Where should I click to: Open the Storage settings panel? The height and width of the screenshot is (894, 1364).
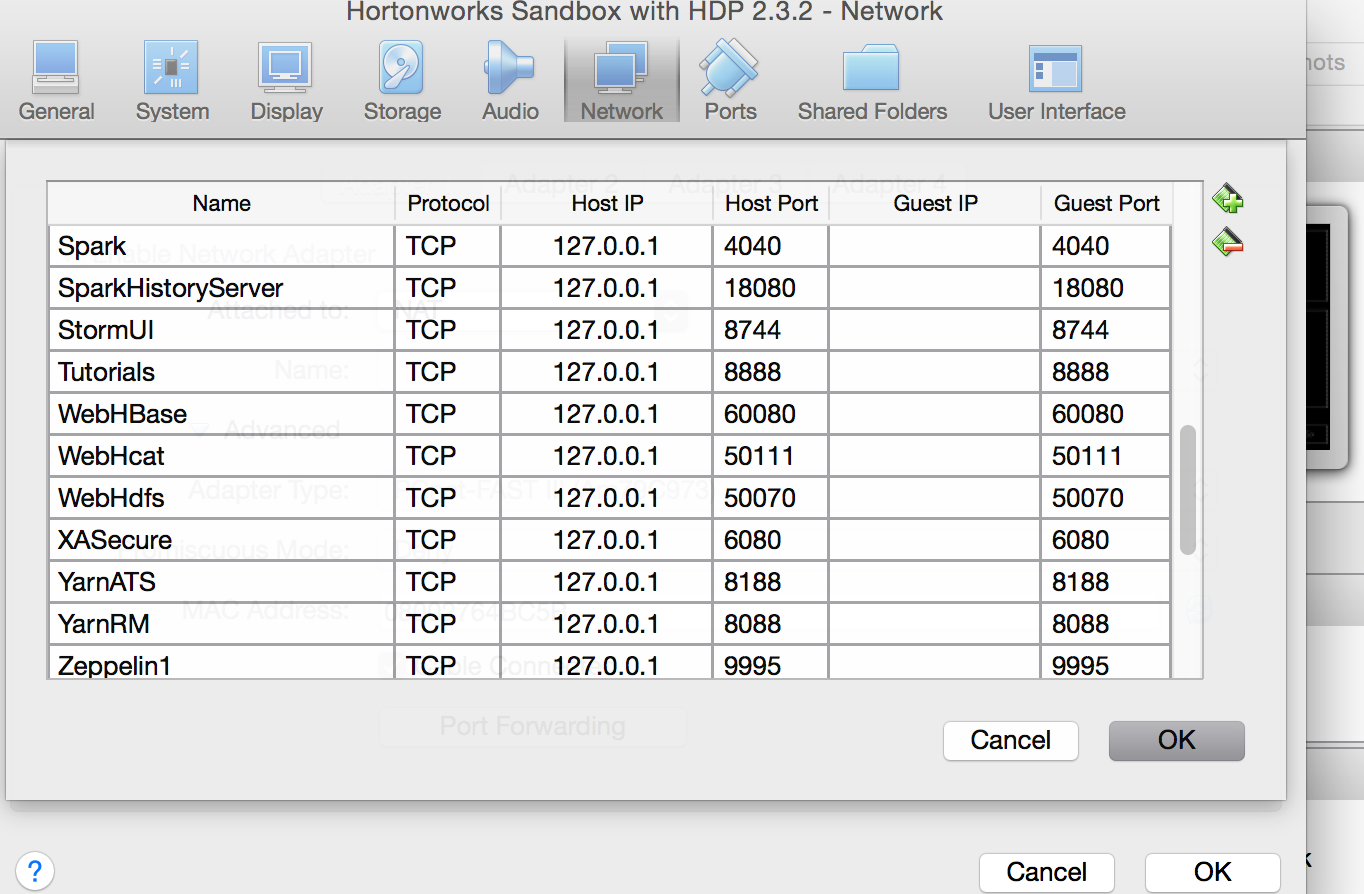[x=401, y=80]
